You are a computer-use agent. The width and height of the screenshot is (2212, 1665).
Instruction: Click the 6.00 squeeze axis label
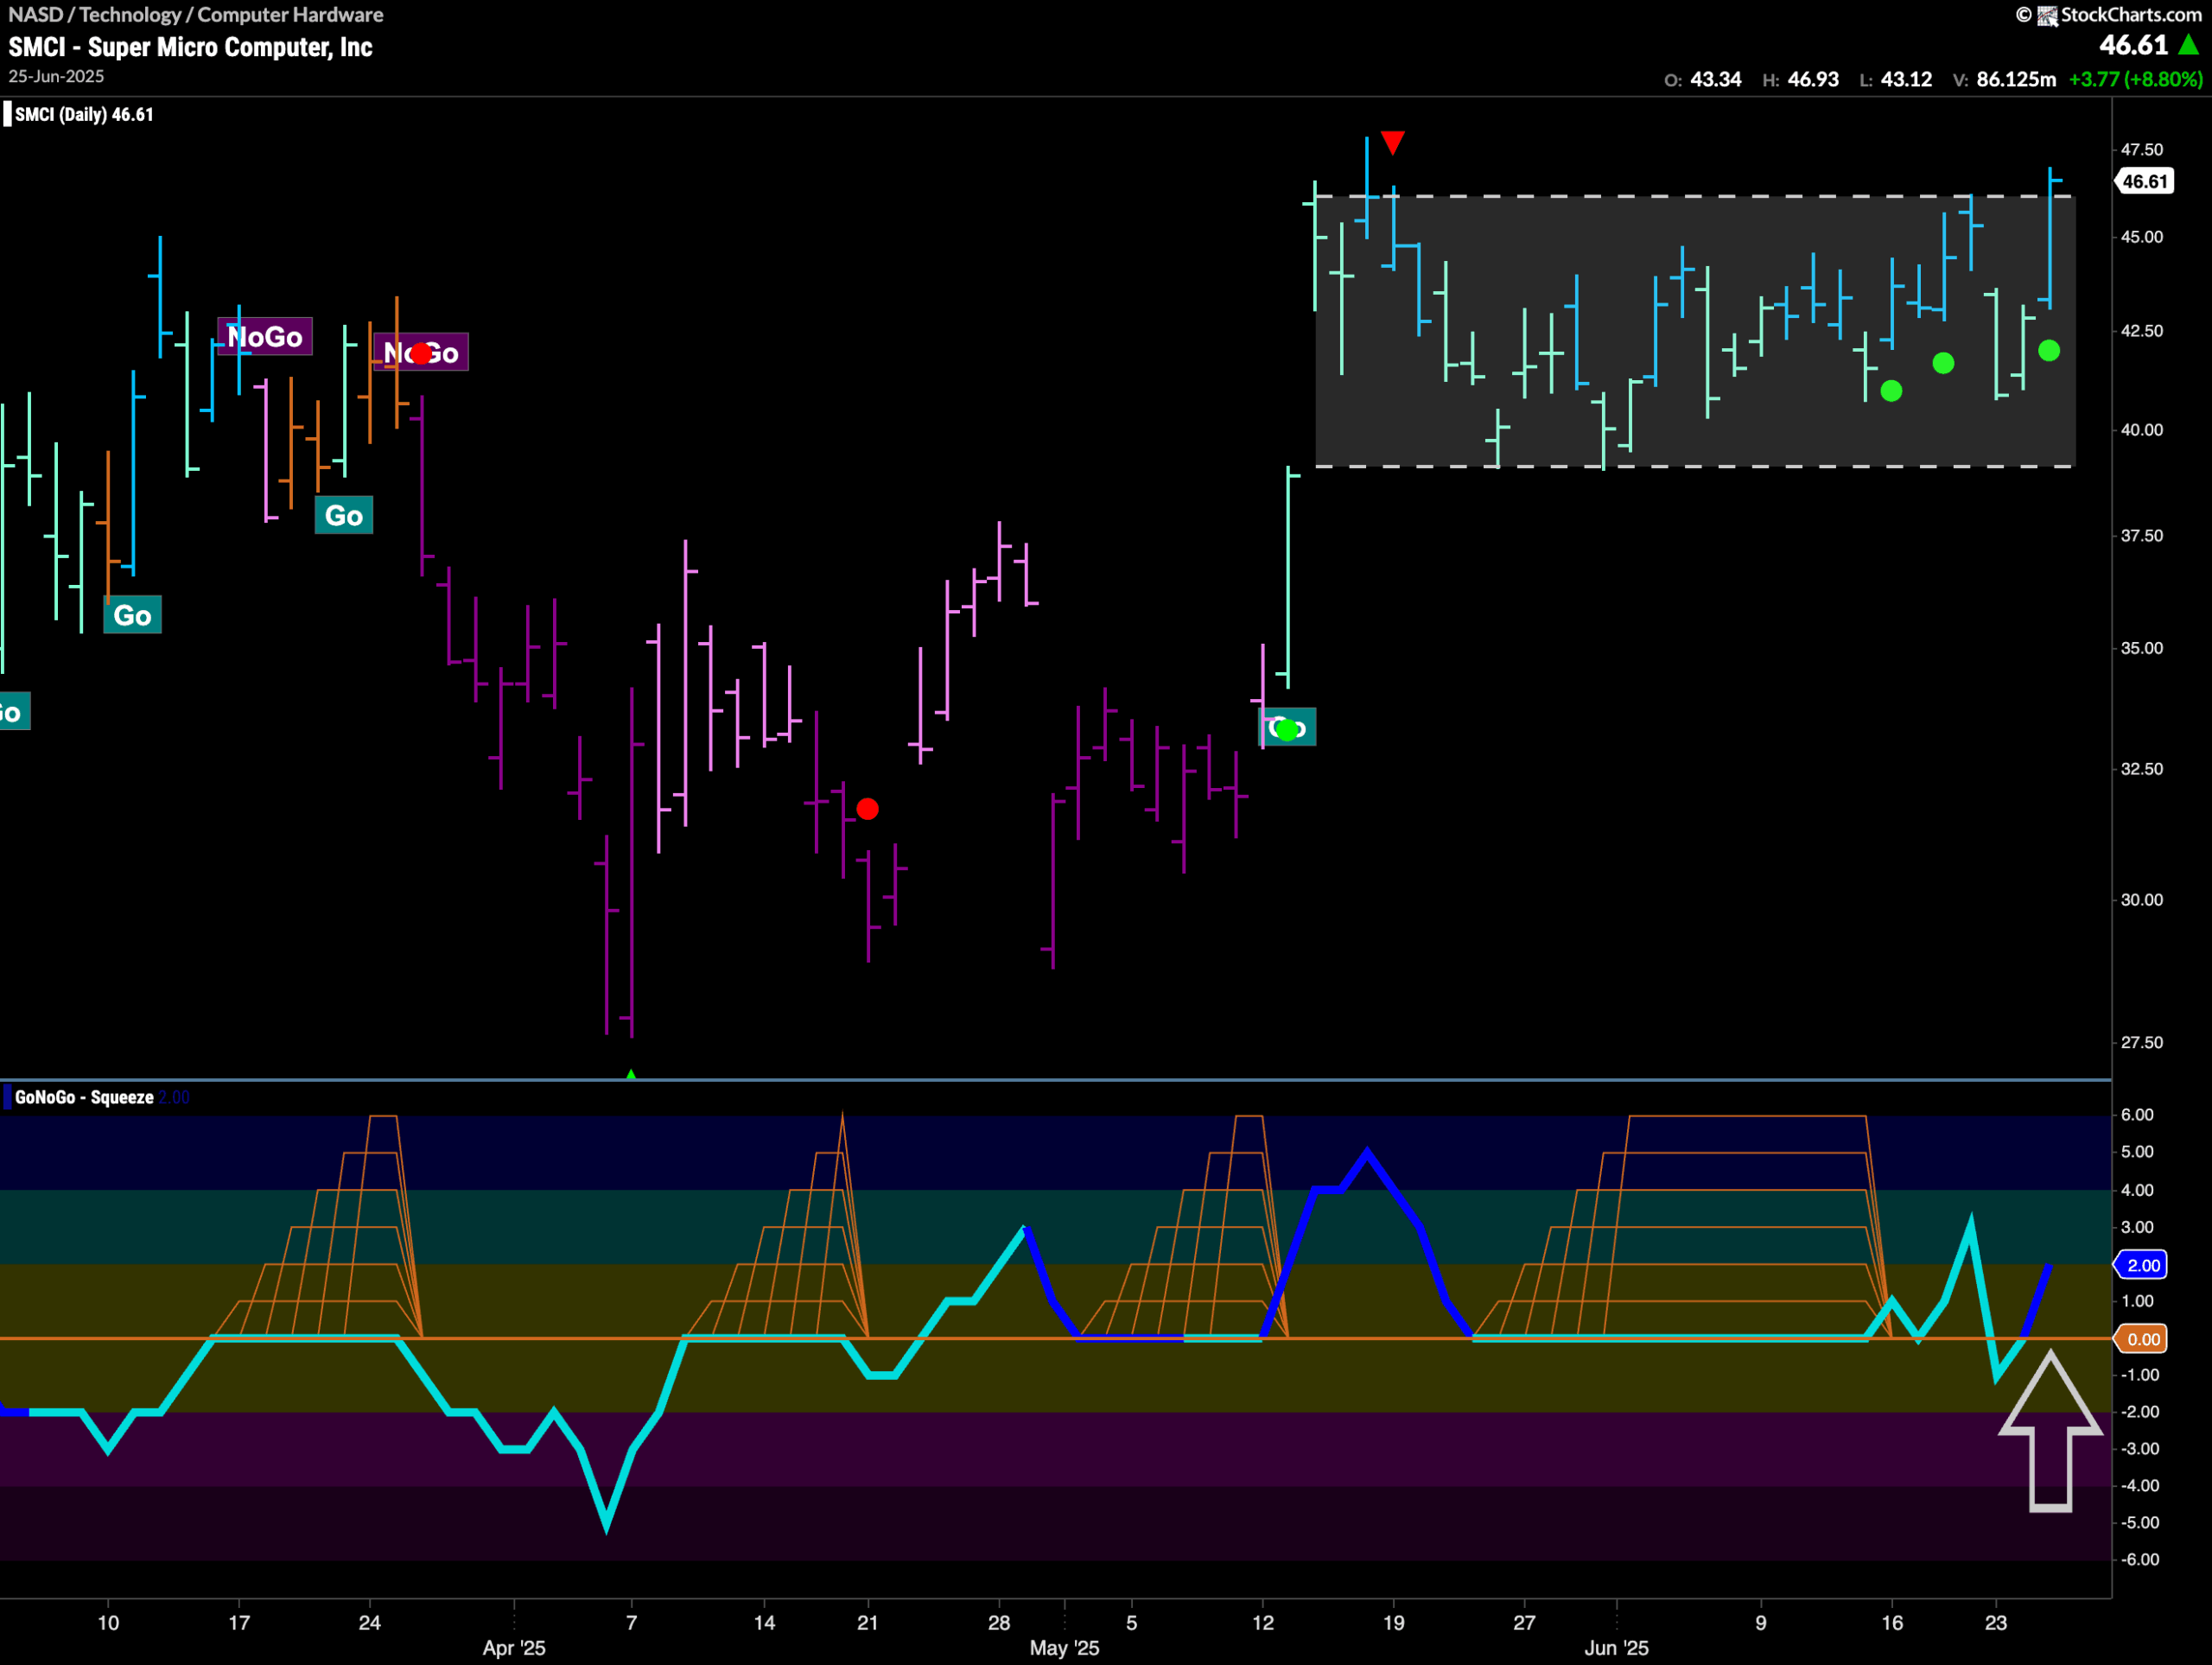point(2138,1115)
